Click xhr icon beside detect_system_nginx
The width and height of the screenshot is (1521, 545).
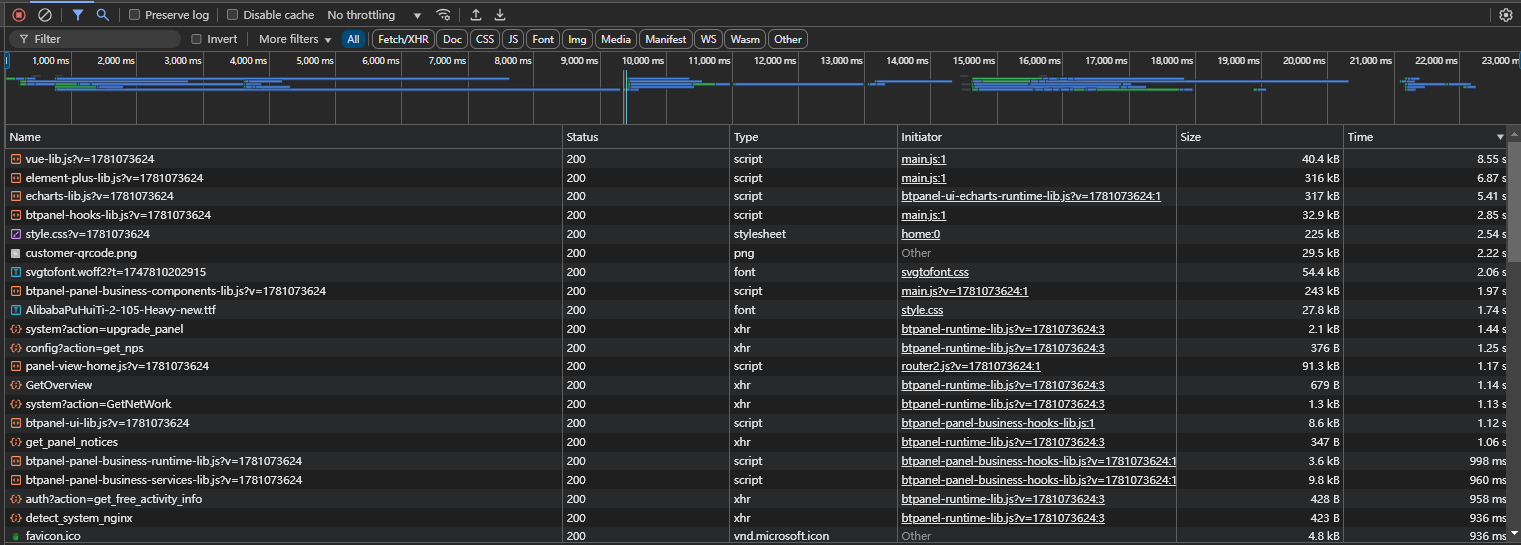click(16, 518)
